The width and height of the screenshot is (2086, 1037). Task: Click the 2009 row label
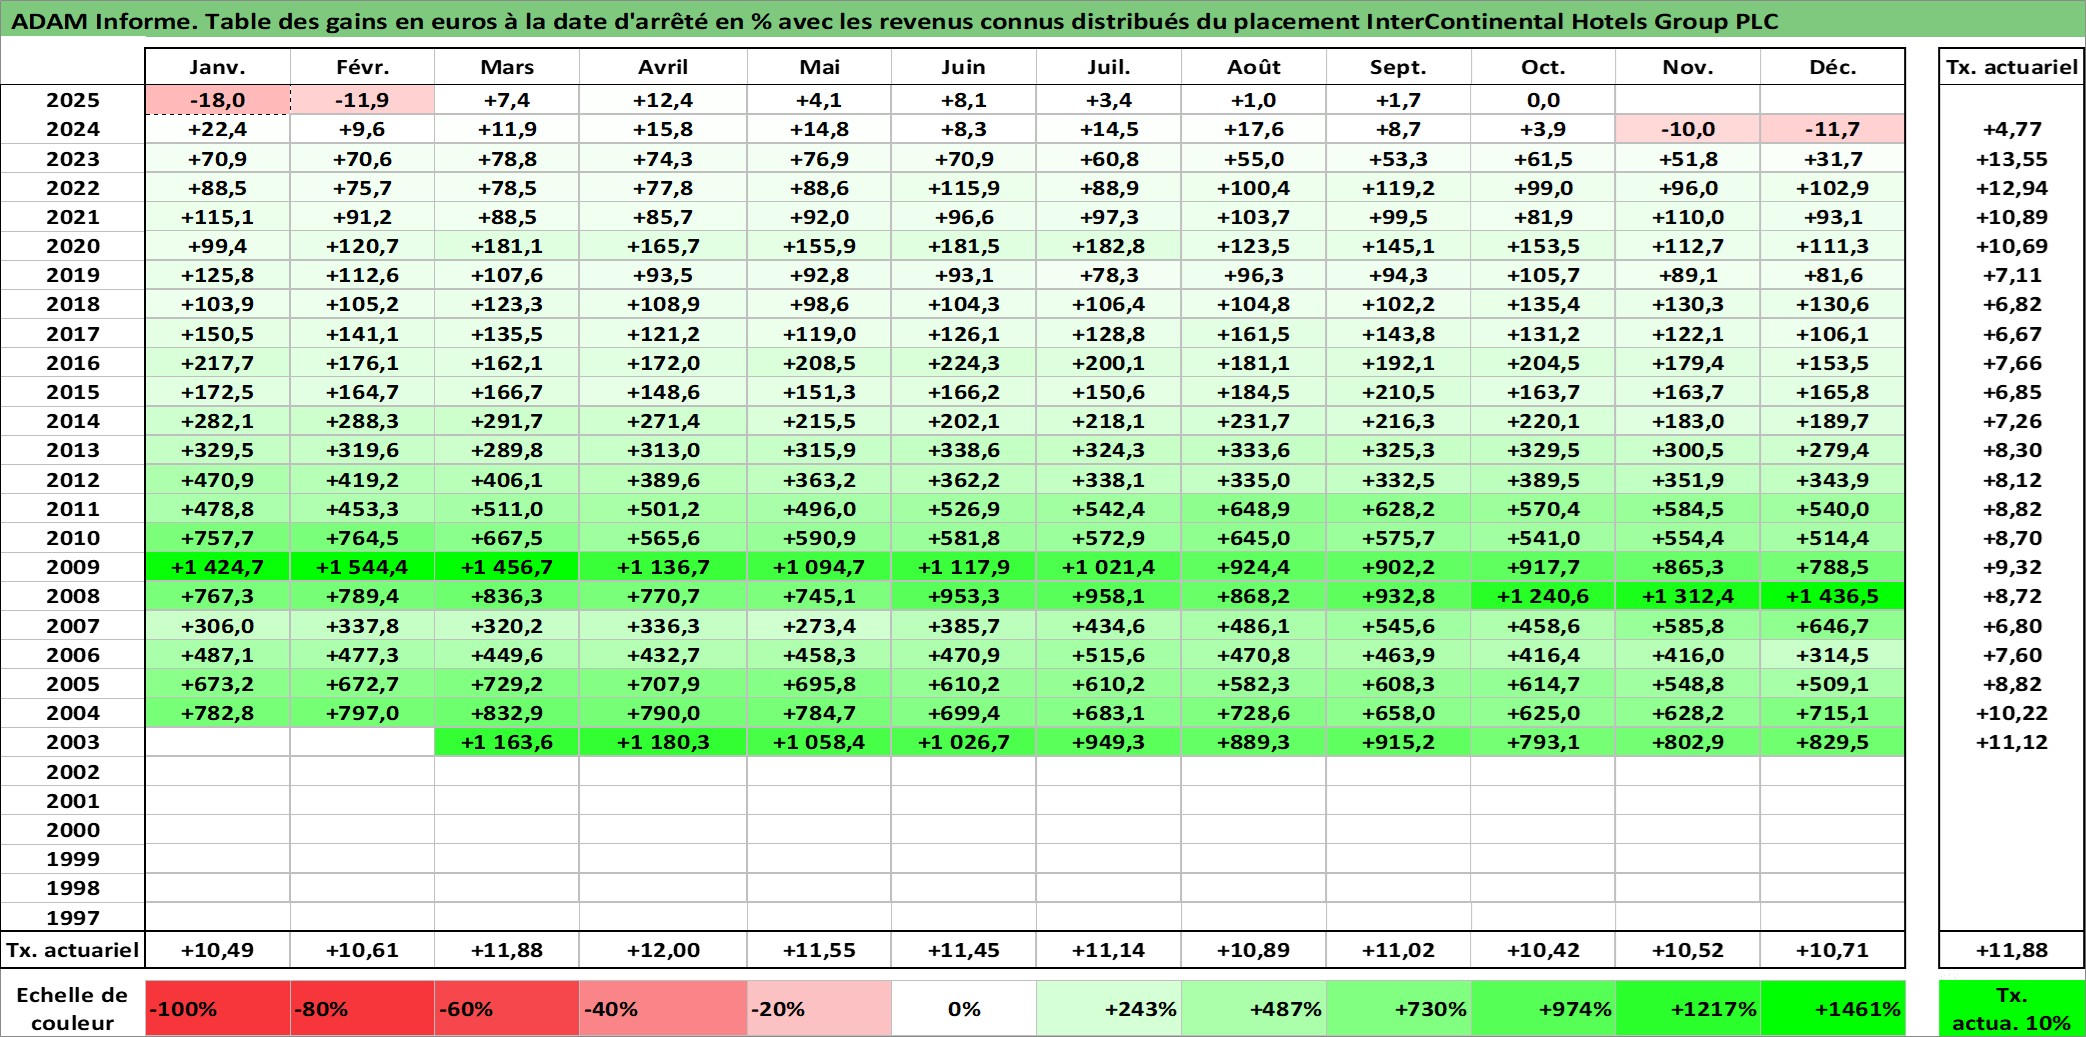pyautogui.click(x=73, y=567)
